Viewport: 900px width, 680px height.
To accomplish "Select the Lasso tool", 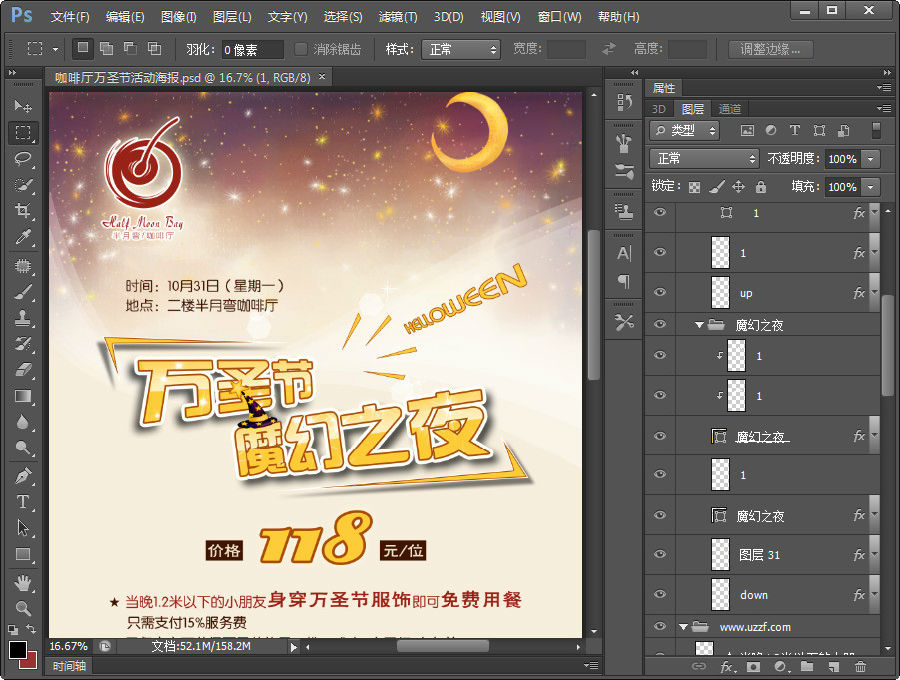I will point(23,158).
